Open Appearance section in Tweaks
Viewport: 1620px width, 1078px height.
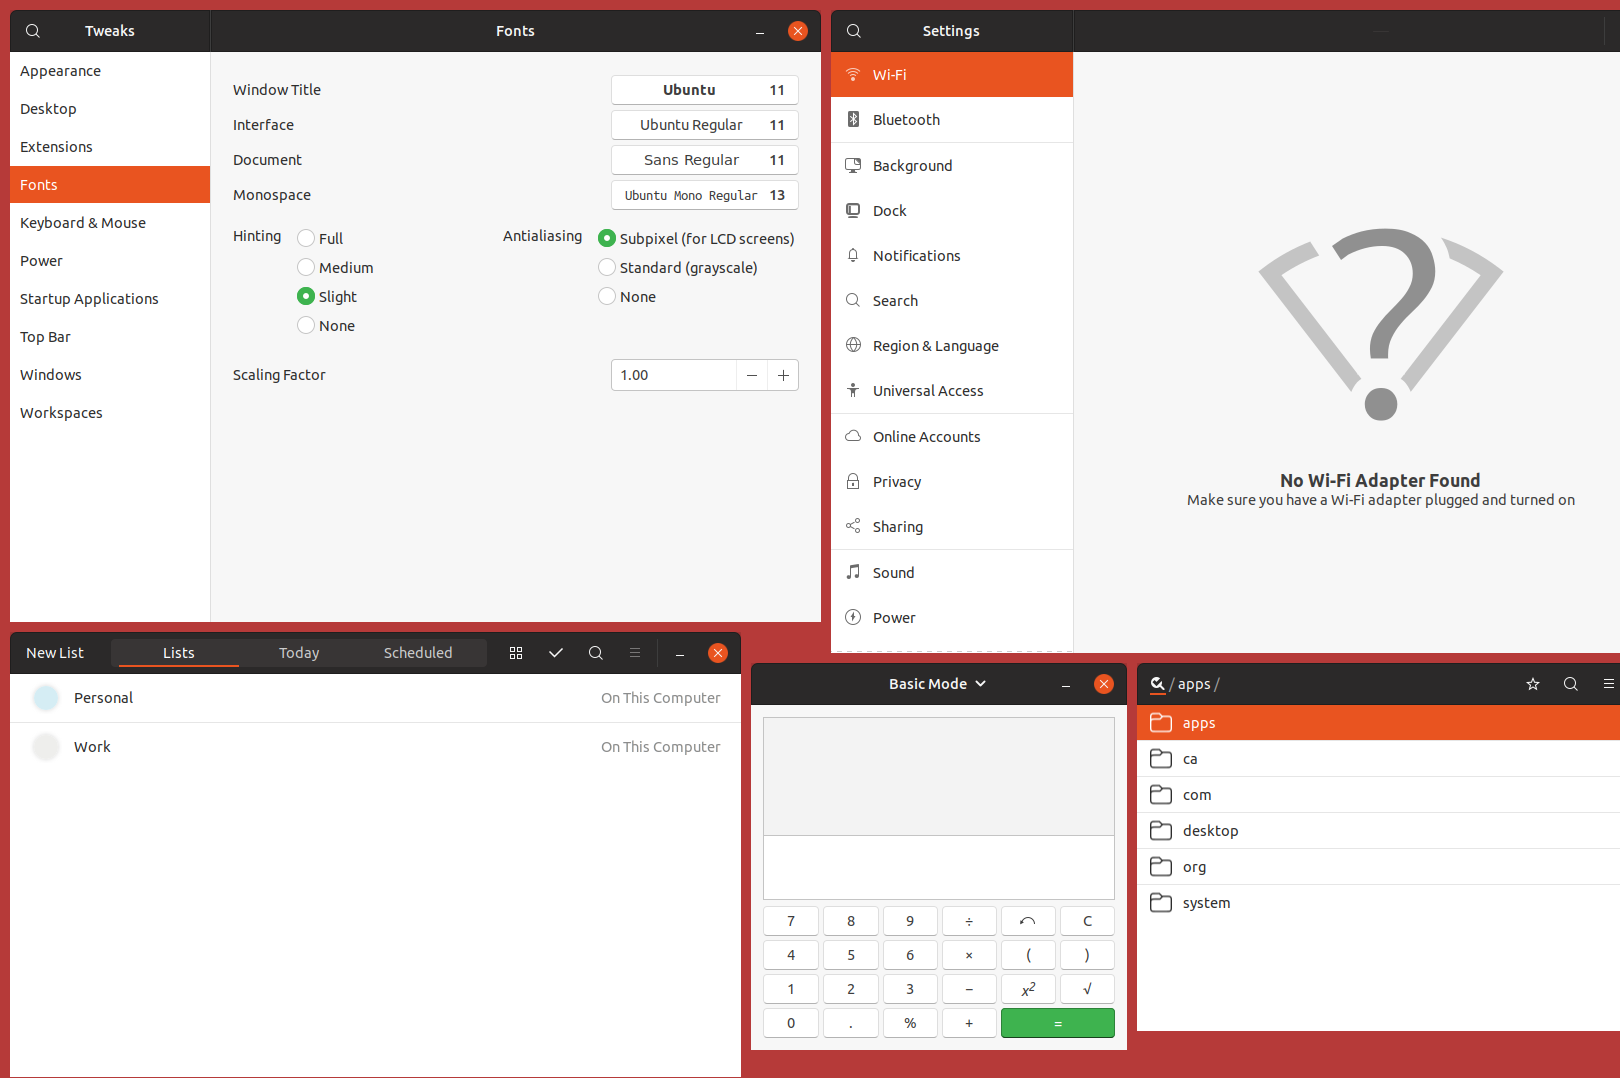[110, 71]
